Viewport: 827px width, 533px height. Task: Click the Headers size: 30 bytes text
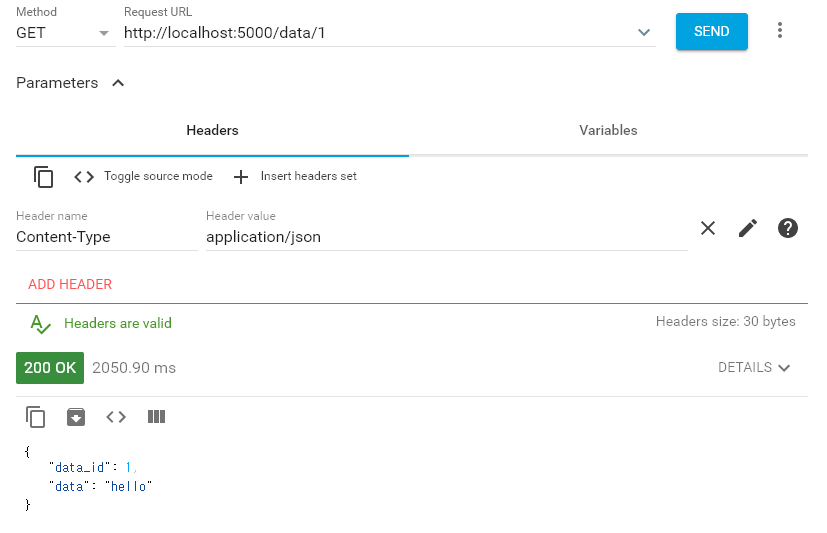tap(726, 322)
